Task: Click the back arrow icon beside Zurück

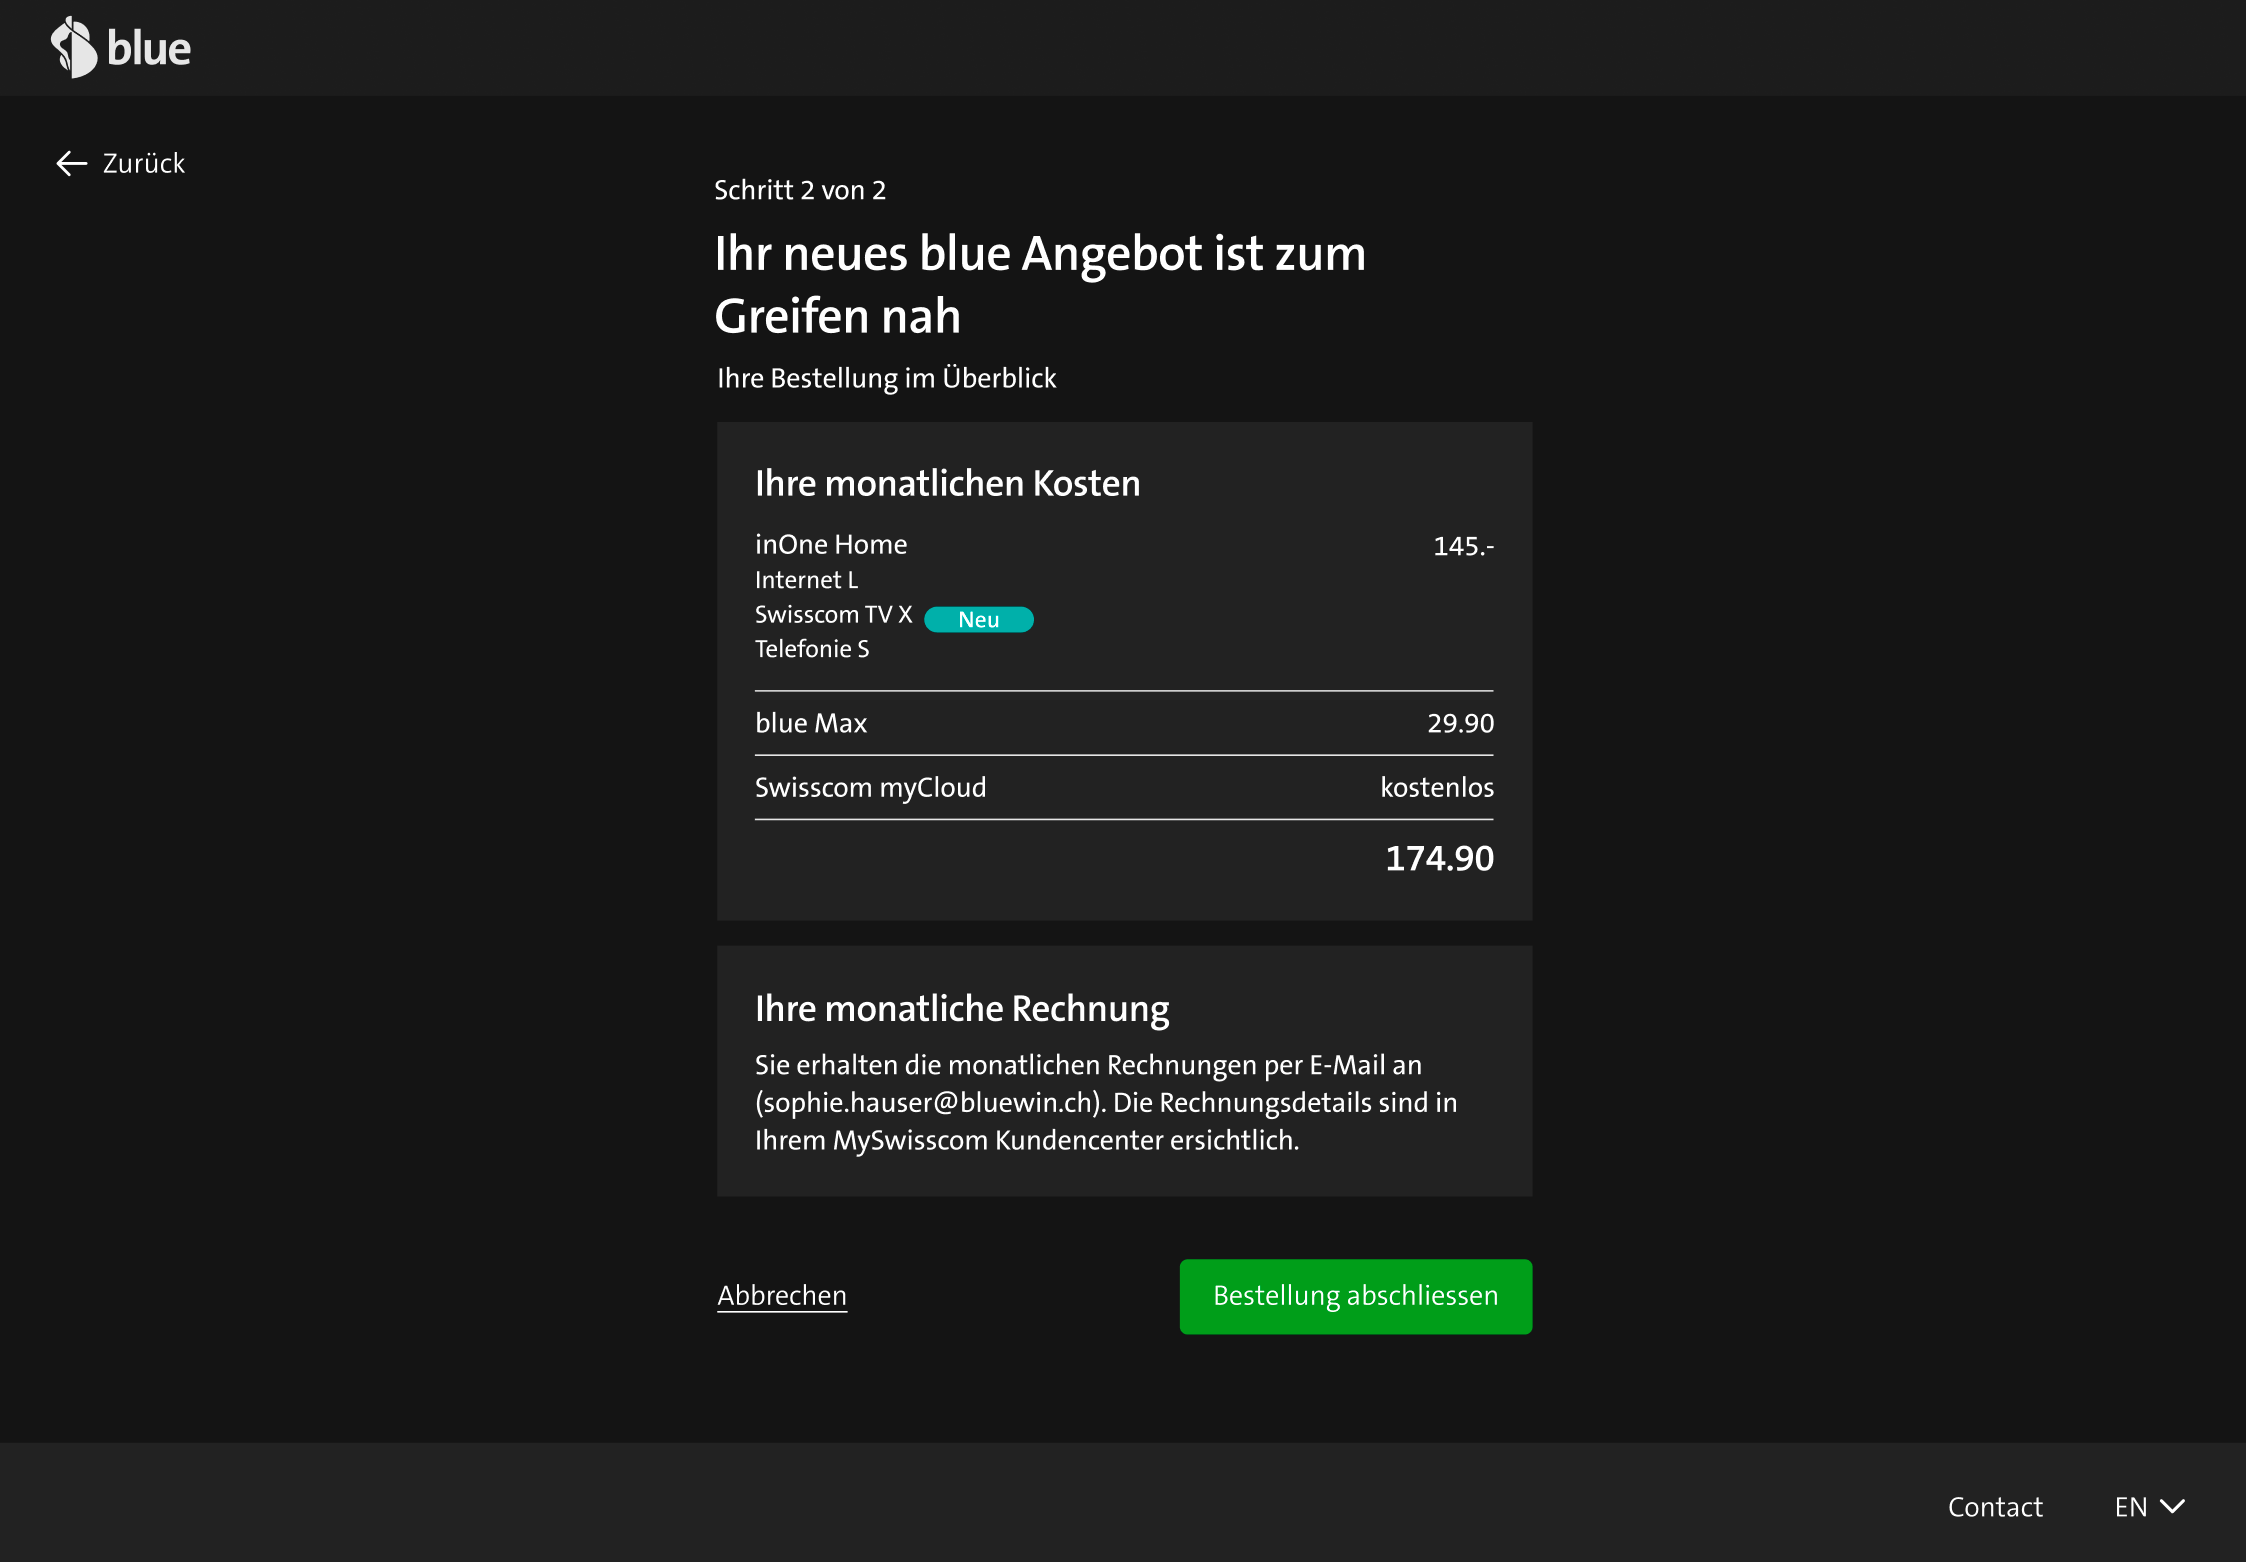Action: coord(72,163)
